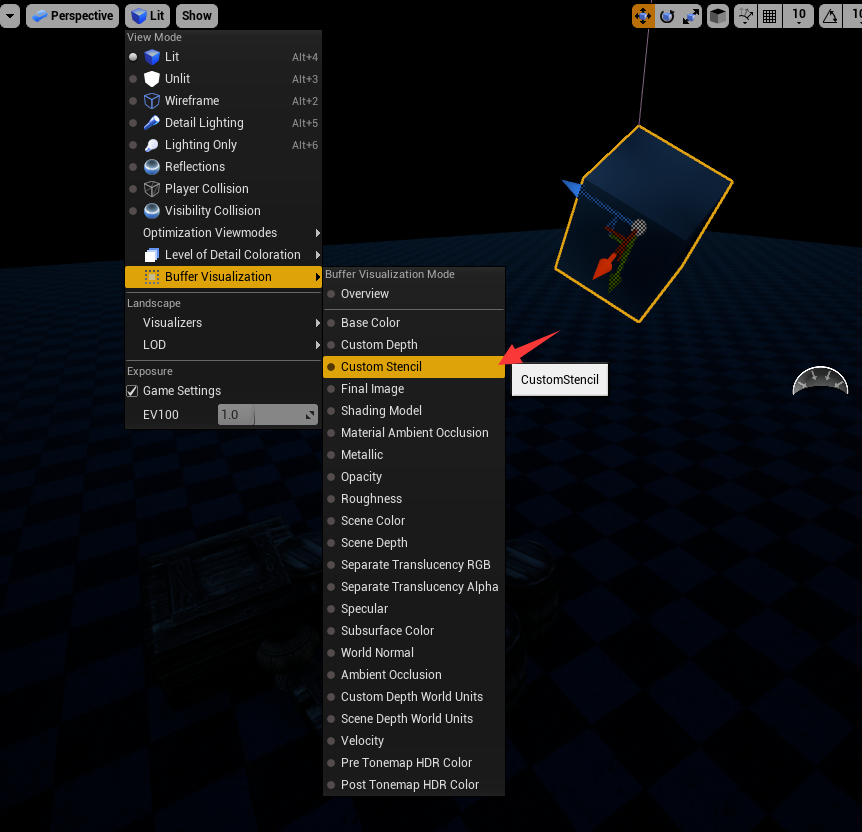Select the Scale tool in the viewport toolbar
The width and height of the screenshot is (862, 832).
pyautogui.click(x=691, y=16)
